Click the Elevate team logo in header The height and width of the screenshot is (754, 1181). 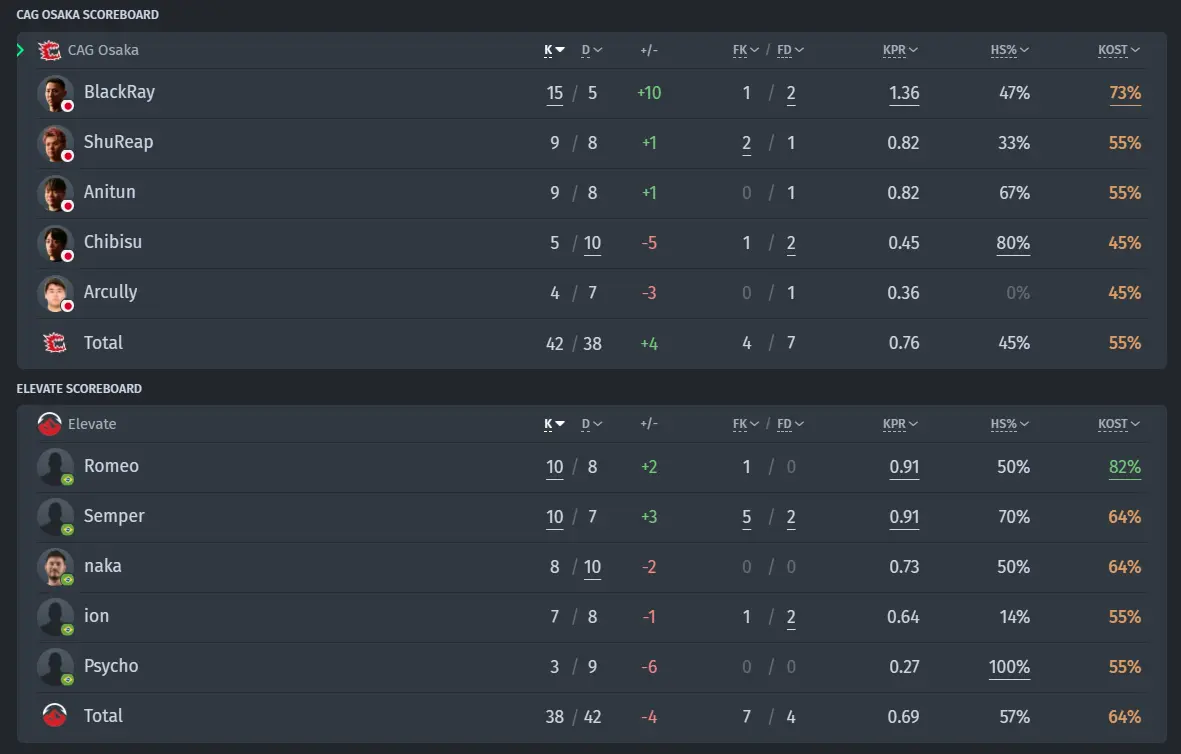50,424
